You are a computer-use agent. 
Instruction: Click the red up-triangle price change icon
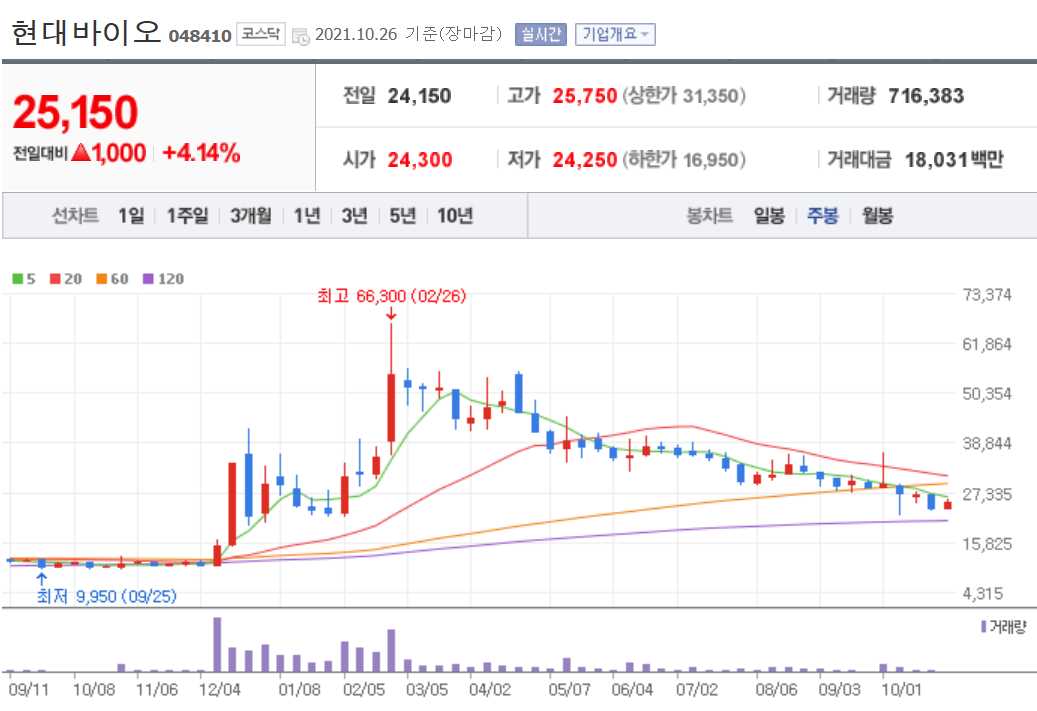click(81, 153)
